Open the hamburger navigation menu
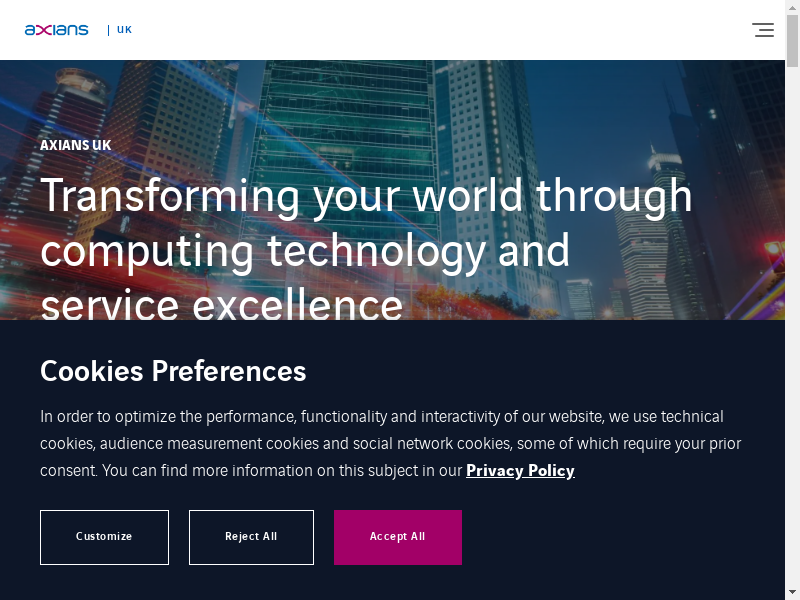Screen dimensions: 800x600 (763, 30)
